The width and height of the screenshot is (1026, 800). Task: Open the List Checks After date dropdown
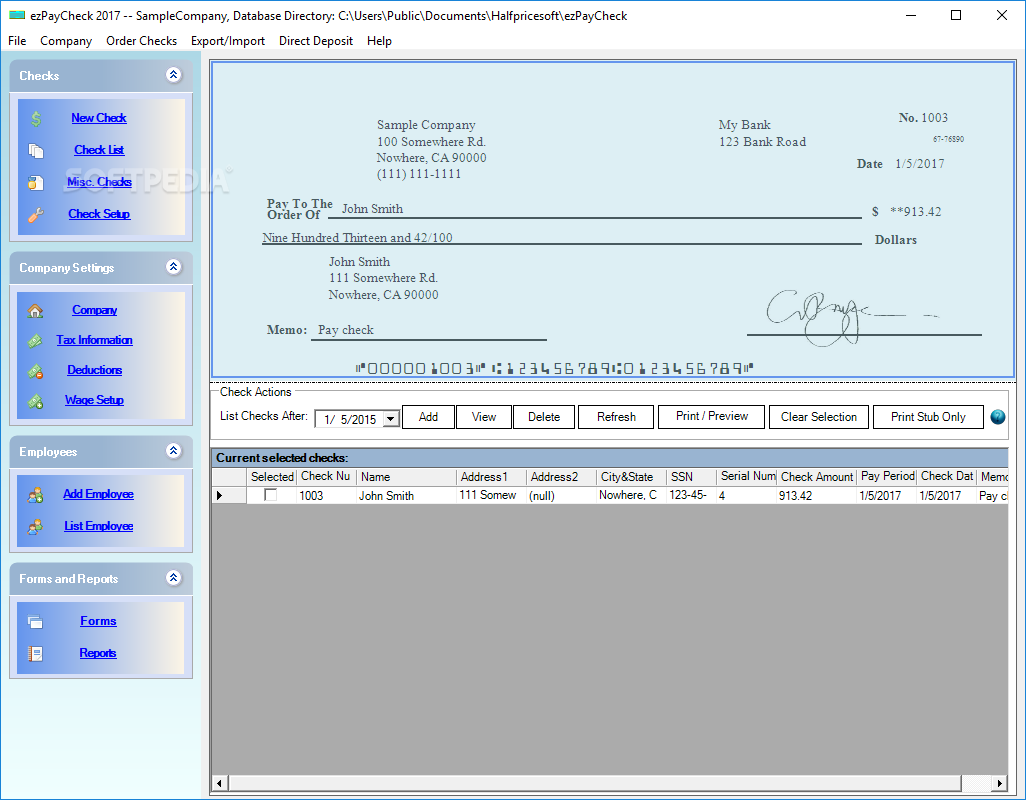coord(391,419)
